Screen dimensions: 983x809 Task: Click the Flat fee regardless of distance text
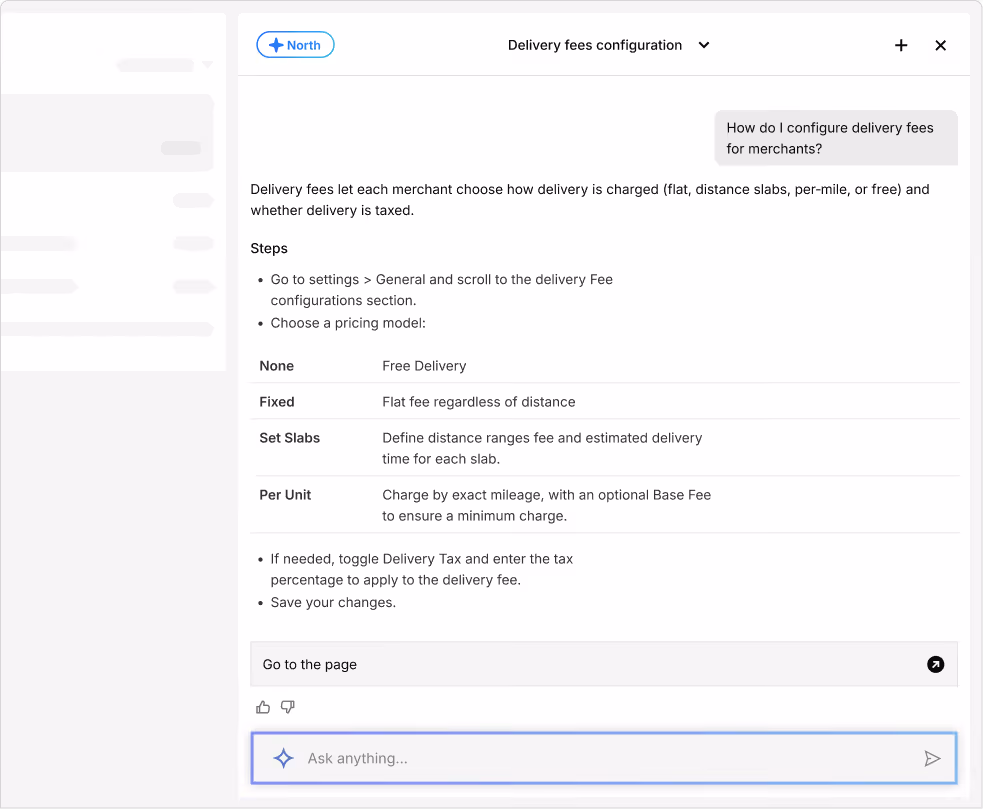coord(479,402)
